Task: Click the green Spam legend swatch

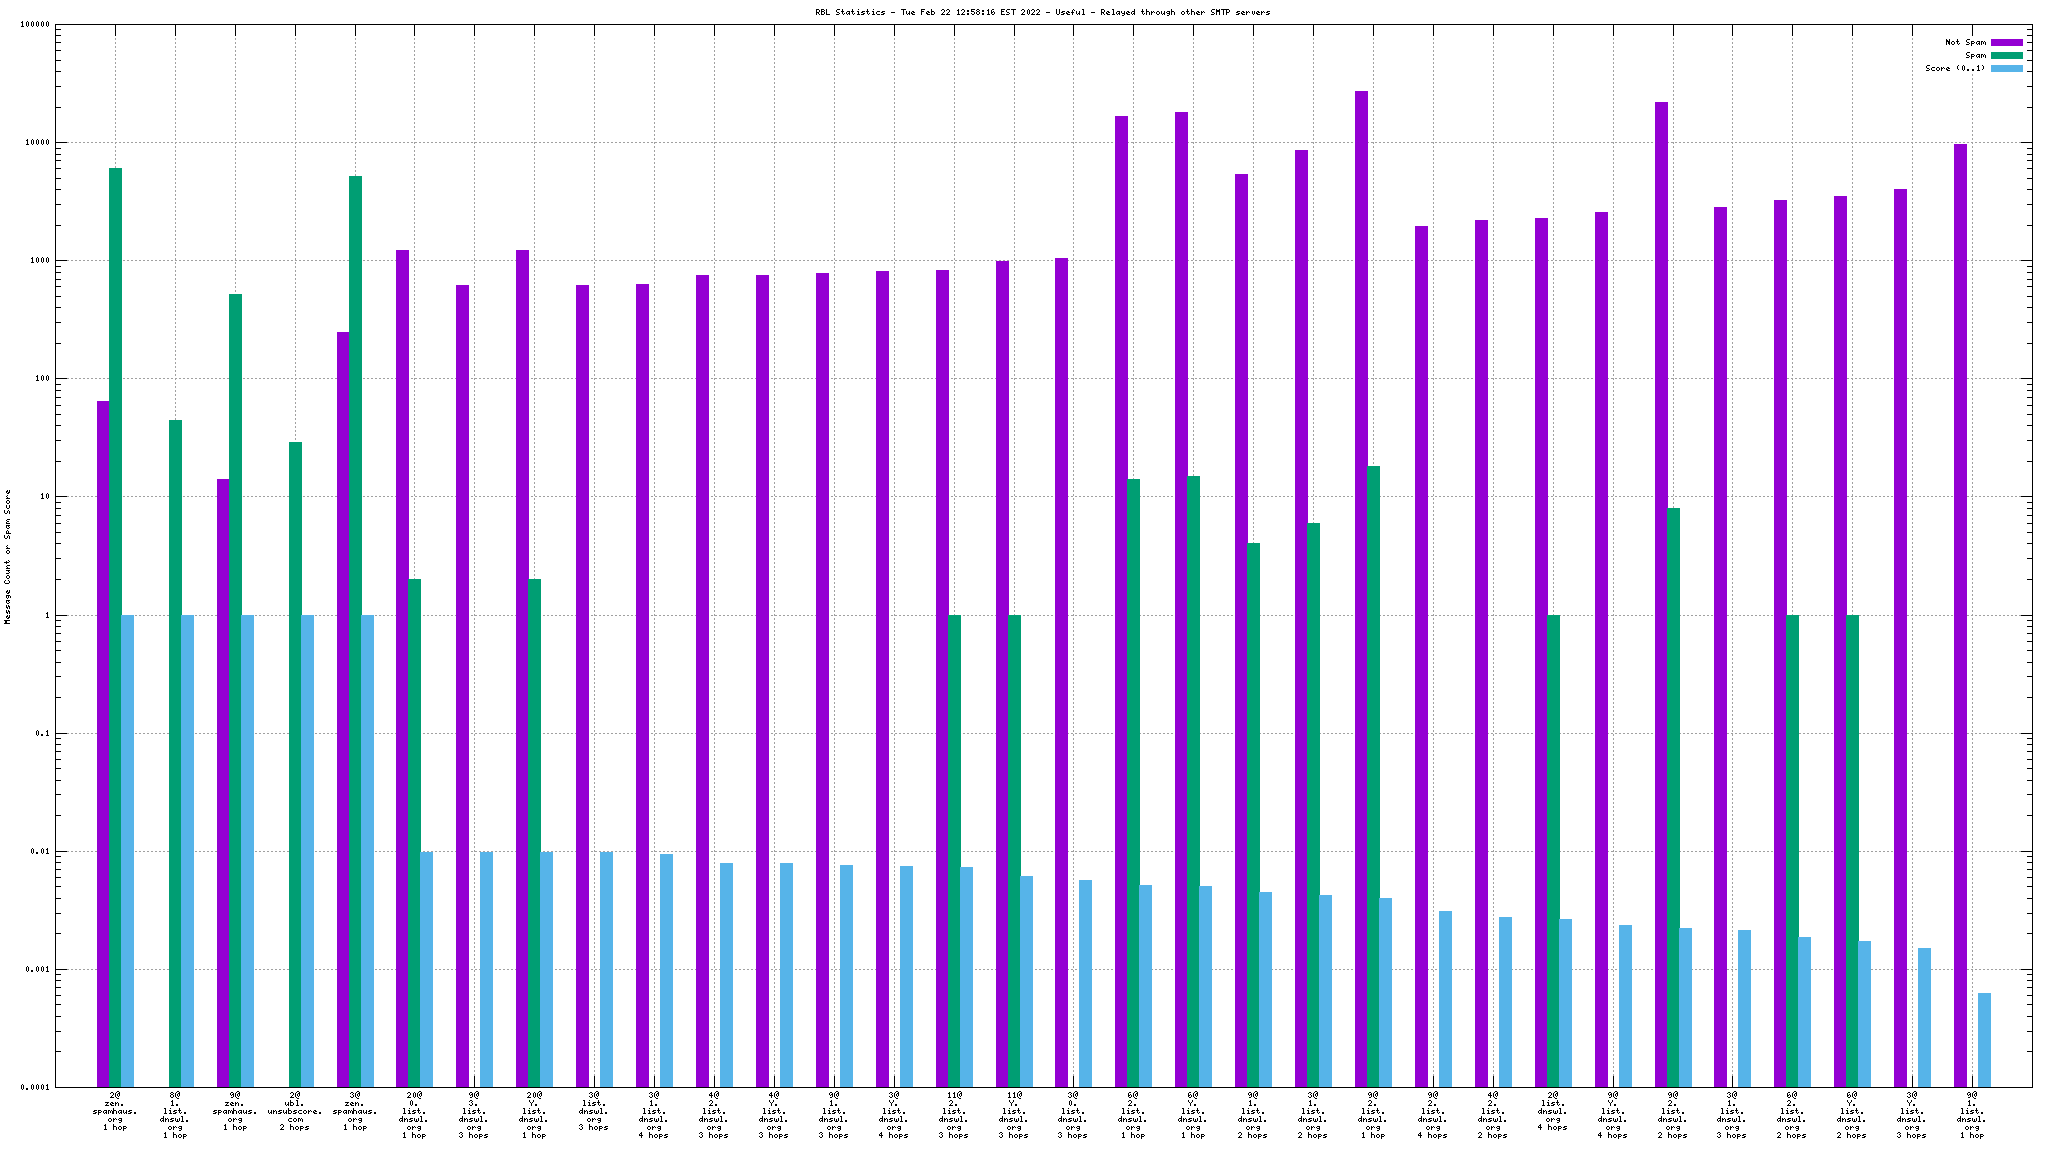Action: pyautogui.click(x=2006, y=55)
